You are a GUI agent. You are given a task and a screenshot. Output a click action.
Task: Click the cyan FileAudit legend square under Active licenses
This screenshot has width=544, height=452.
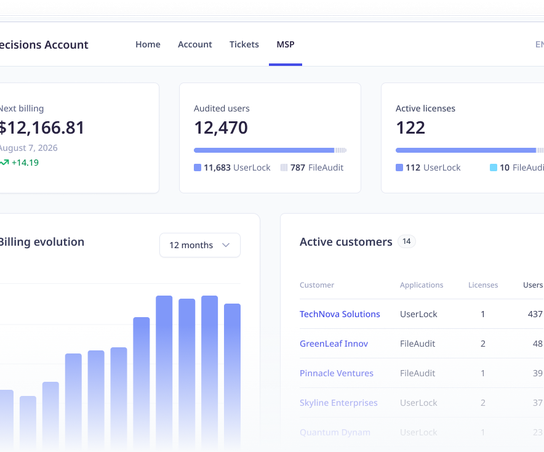coord(493,168)
